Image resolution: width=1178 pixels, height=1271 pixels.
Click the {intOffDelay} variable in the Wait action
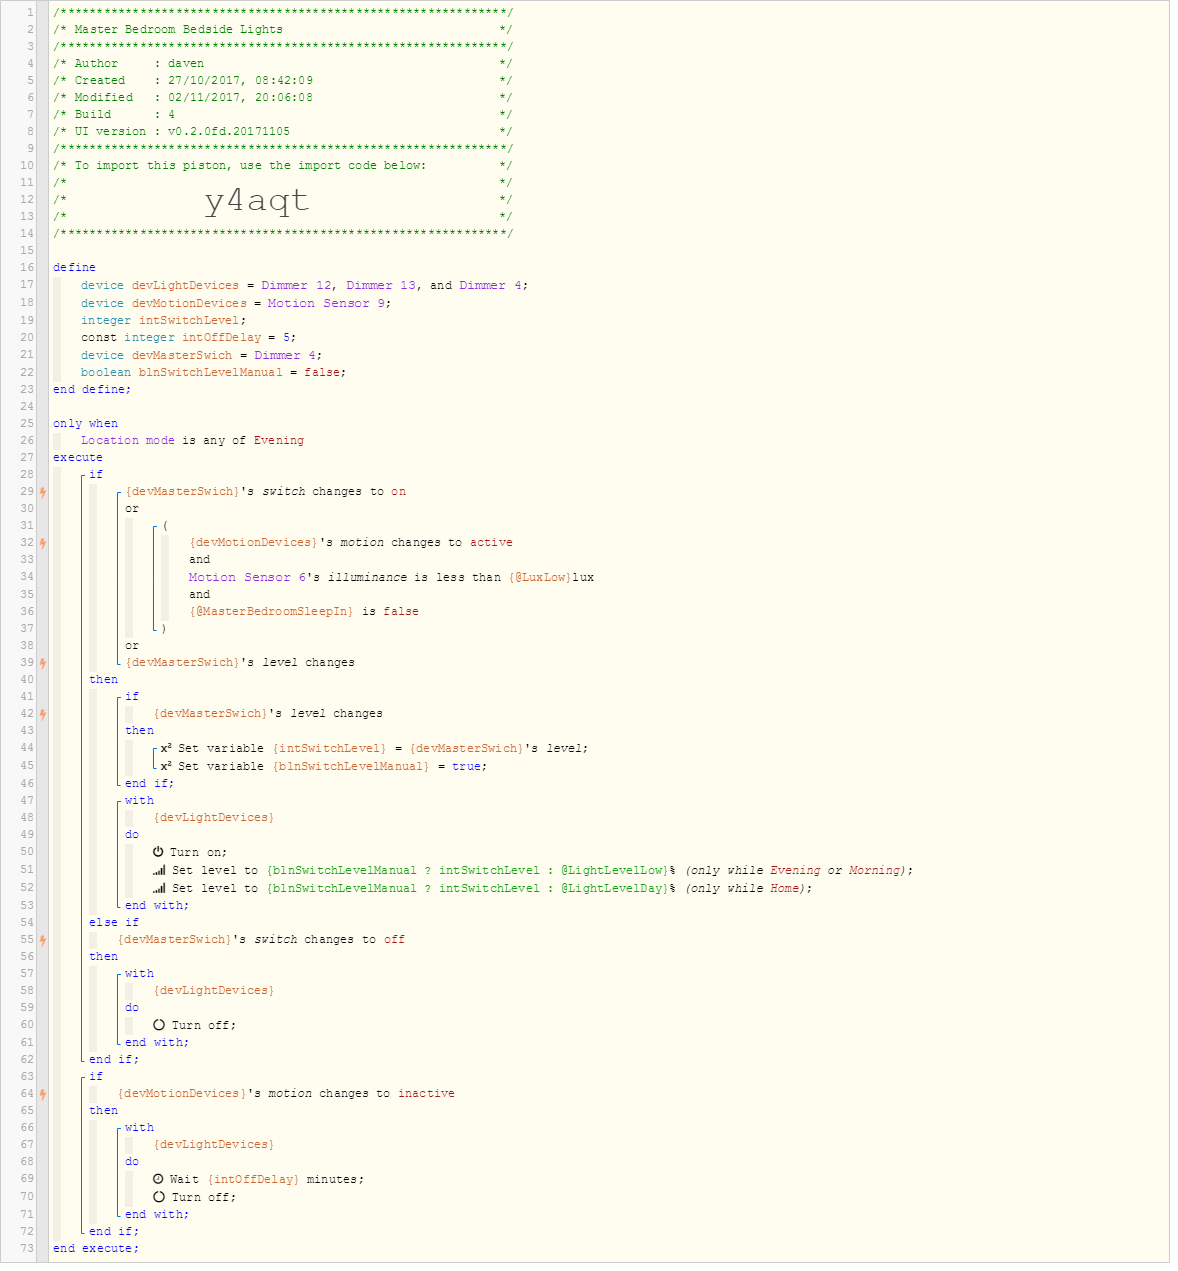pos(253,1179)
